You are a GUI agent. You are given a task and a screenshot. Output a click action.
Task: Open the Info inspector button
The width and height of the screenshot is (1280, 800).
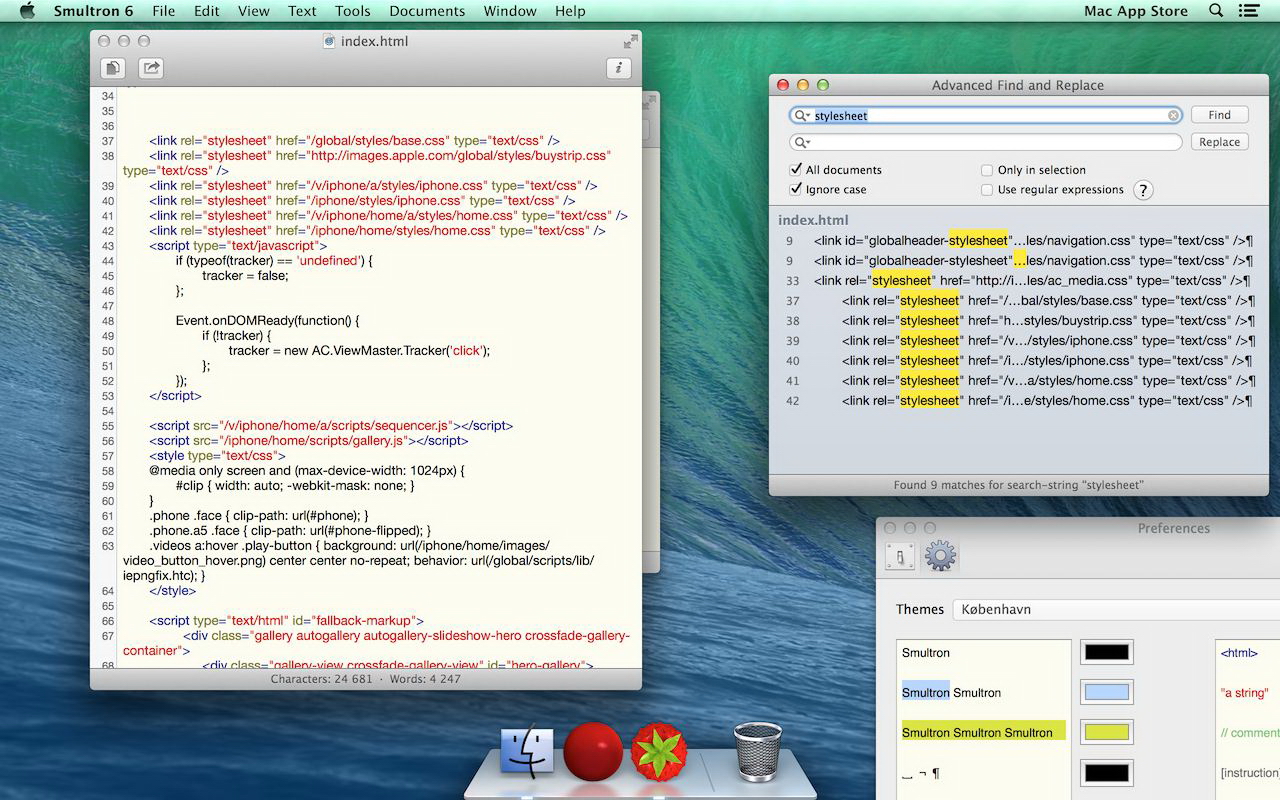(x=619, y=68)
